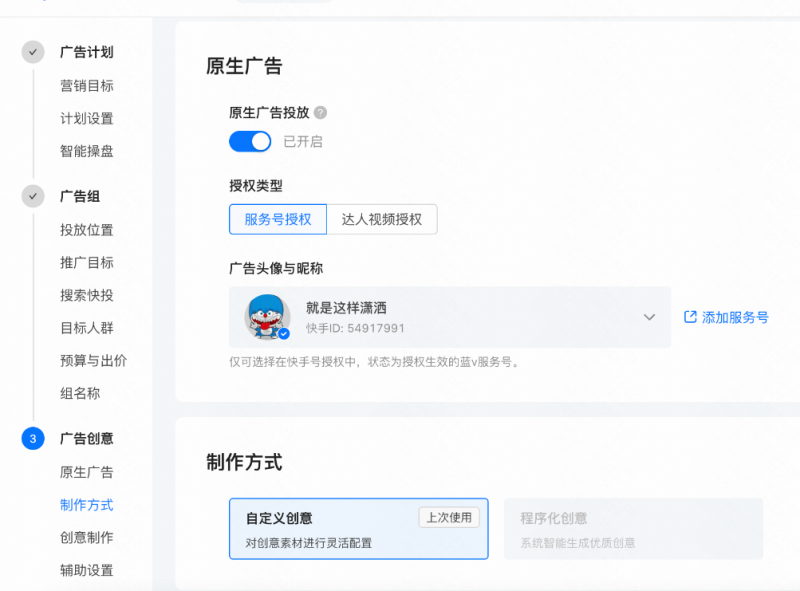Click the checkmark icon beside 广告计划 step
800x591 pixels.
(x=32, y=52)
